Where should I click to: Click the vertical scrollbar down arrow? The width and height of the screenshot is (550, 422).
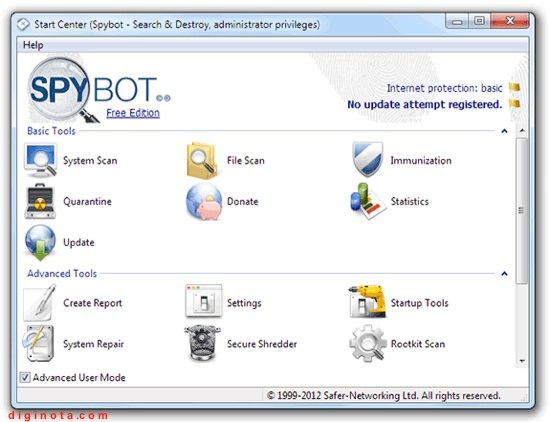522,361
